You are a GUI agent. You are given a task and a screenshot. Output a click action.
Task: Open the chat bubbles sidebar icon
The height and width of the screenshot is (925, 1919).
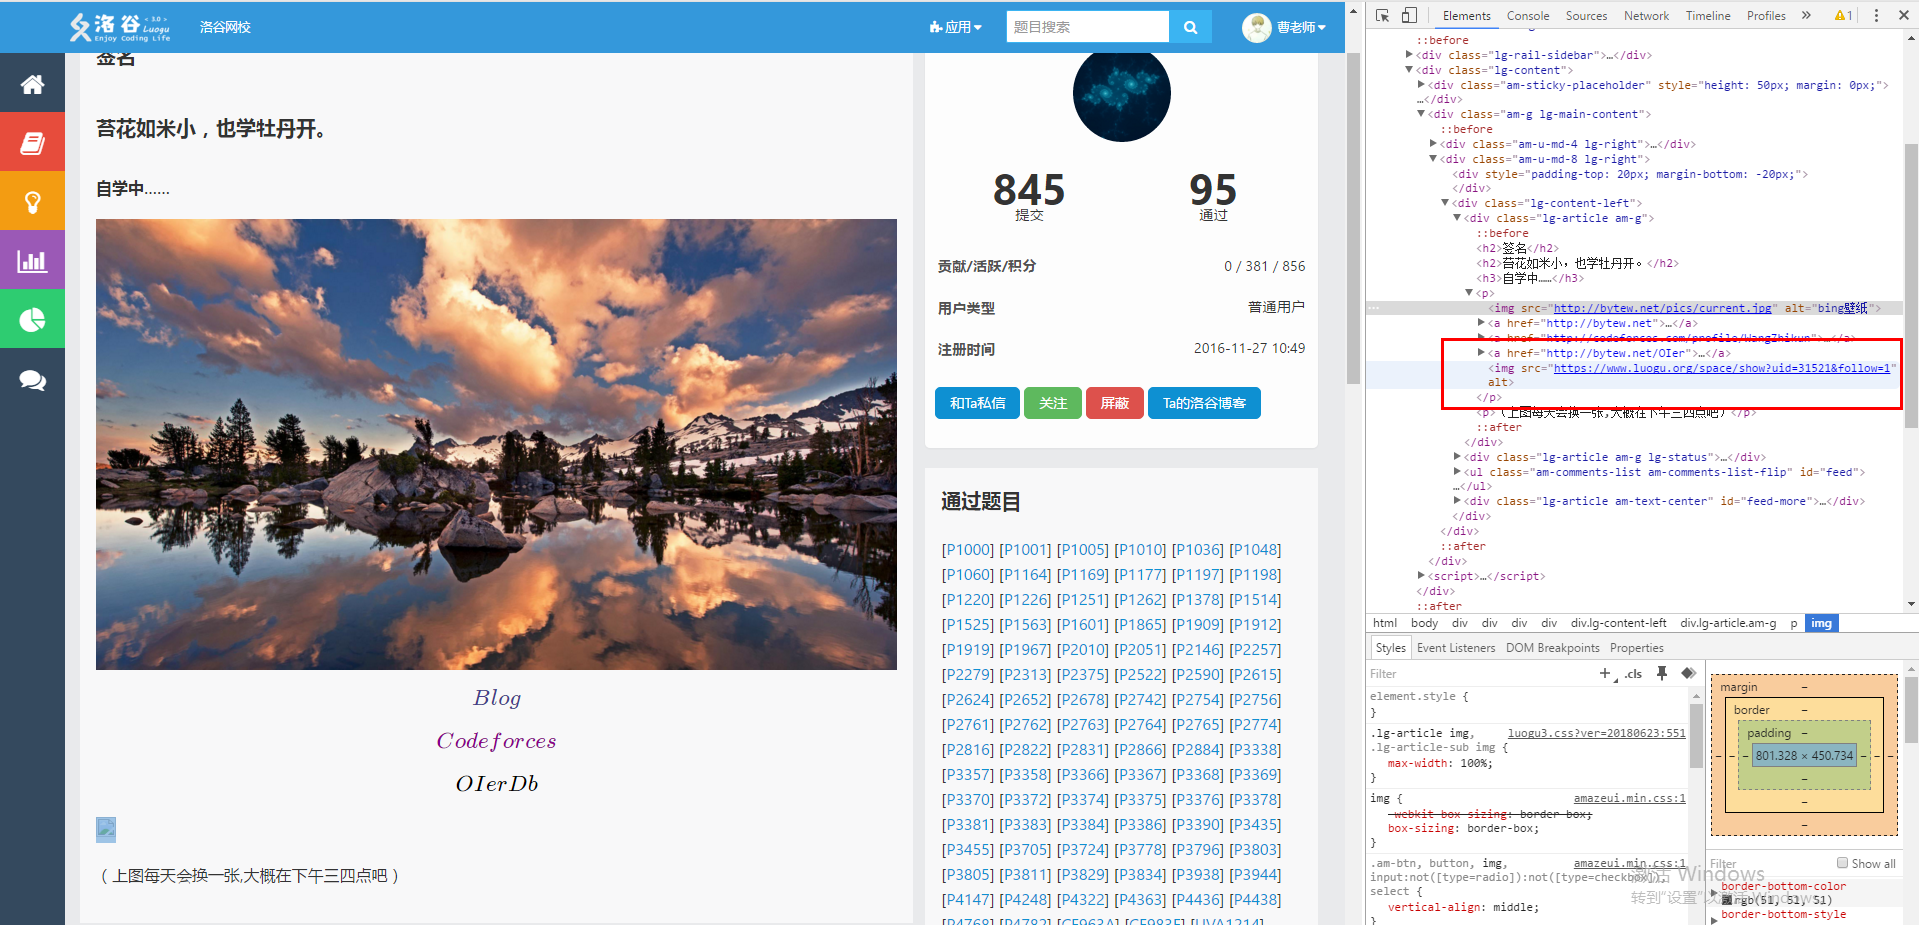[x=32, y=380]
